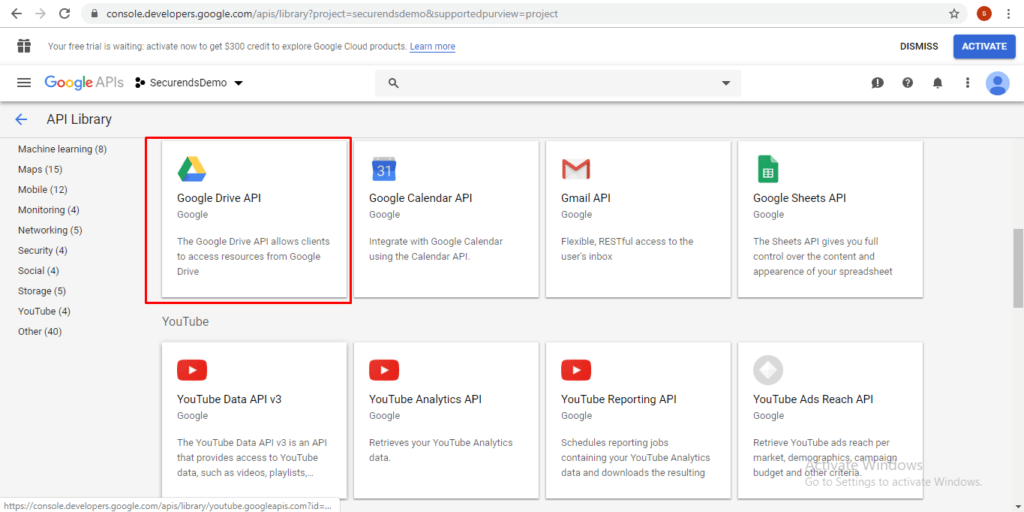Filter by Other (40) category
This screenshot has height=512, width=1024.
40,331
